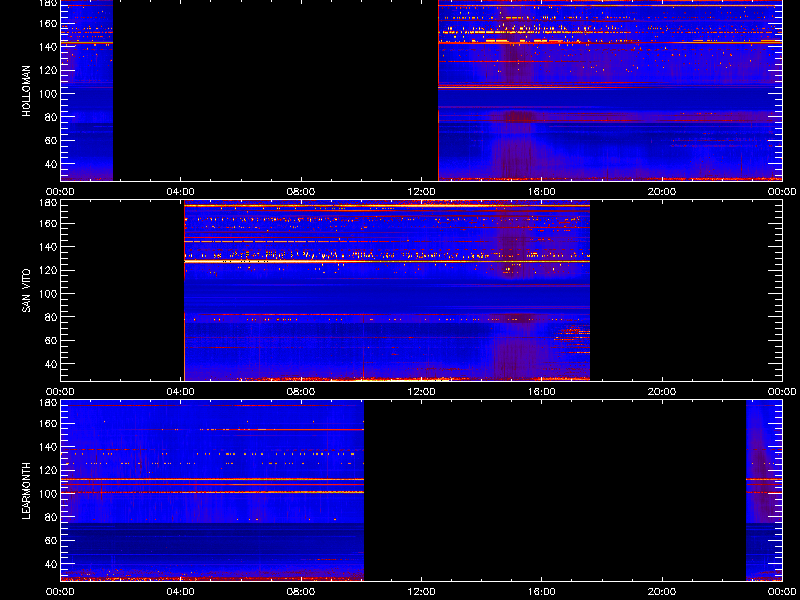Select 12:00 on the Holloman time axis
The width and height of the screenshot is (800, 600).
click(421, 192)
